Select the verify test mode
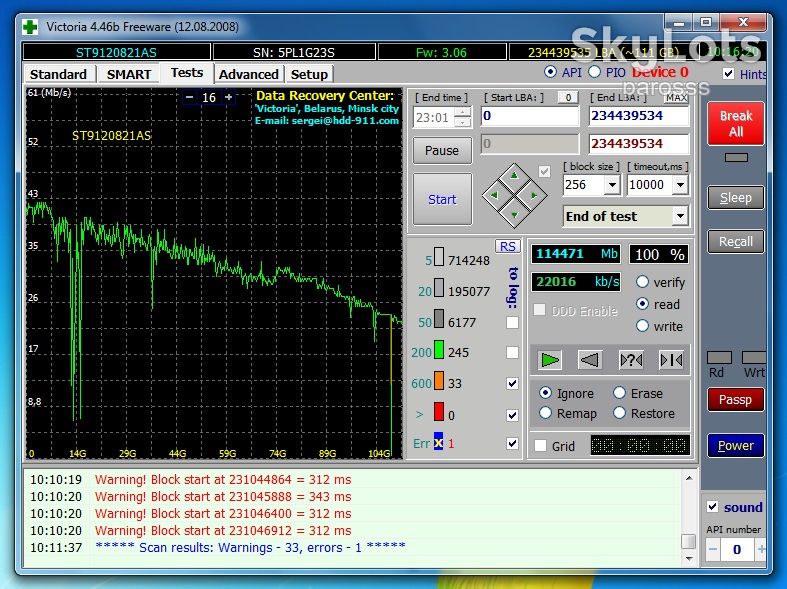 (x=642, y=281)
